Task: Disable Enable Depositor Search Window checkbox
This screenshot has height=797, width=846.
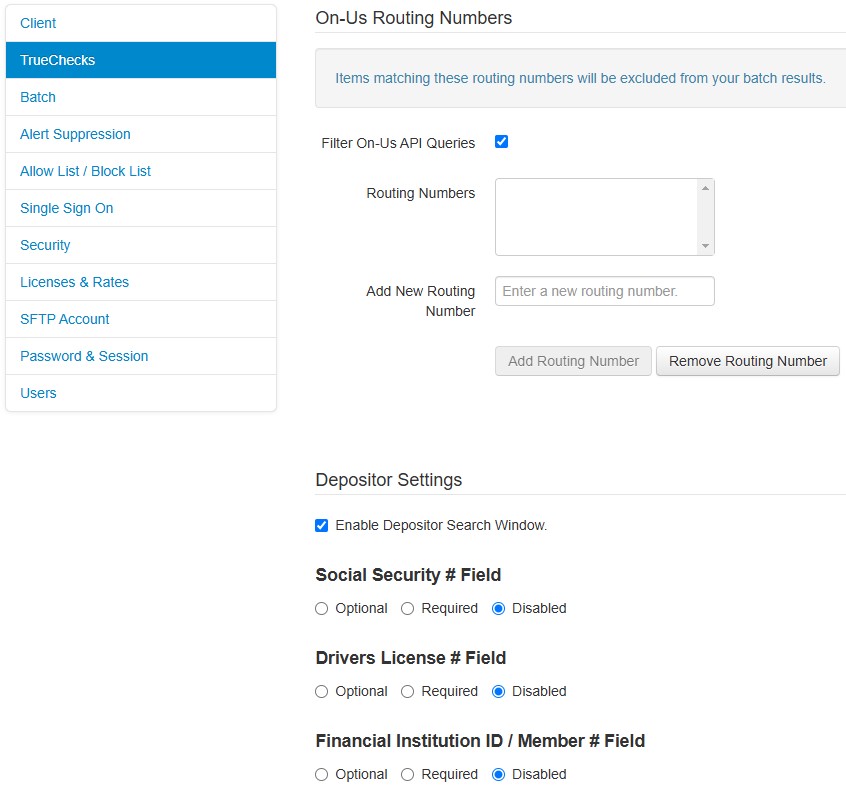Action: tap(322, 525)
